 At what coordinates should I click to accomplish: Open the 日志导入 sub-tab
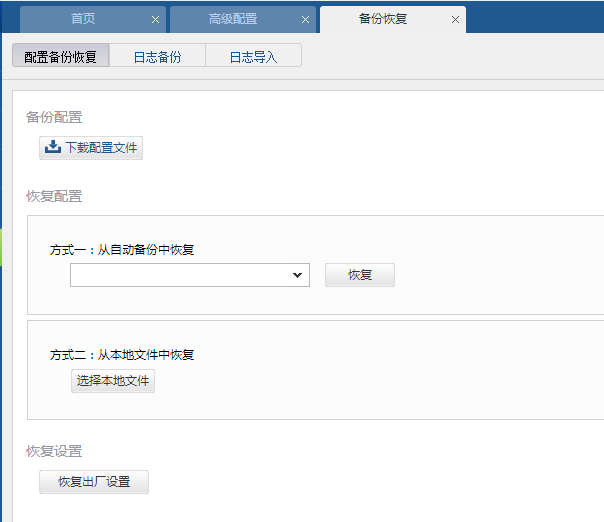[x=253, y=57]
